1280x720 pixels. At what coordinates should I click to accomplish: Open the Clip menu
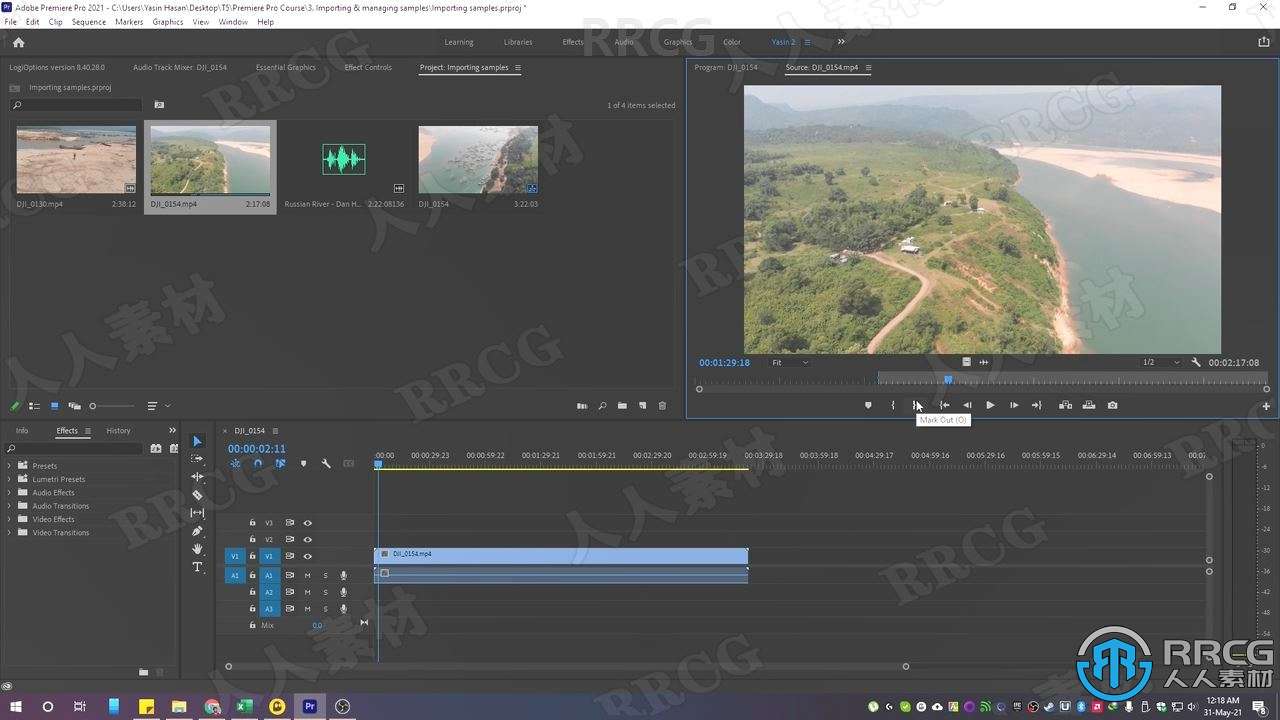coord(55,21)
